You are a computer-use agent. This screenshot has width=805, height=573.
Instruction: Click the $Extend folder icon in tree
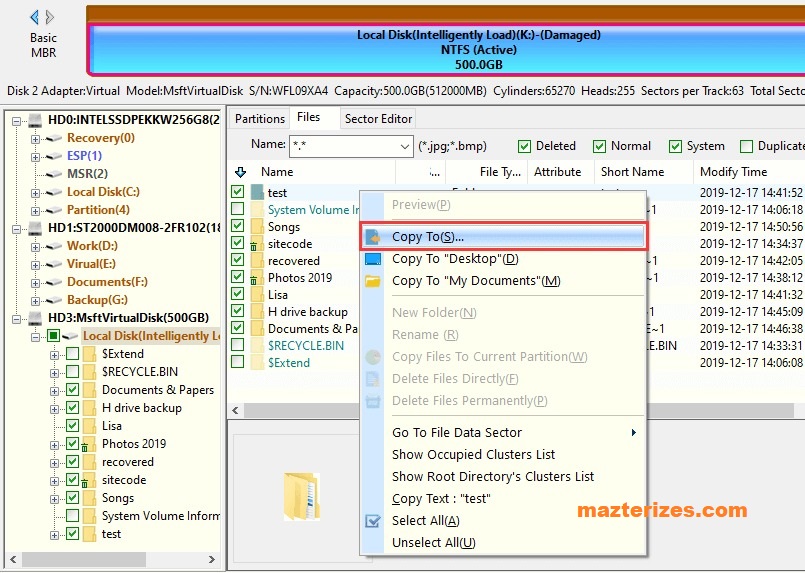pyautogui.click(x=89, y=354)
